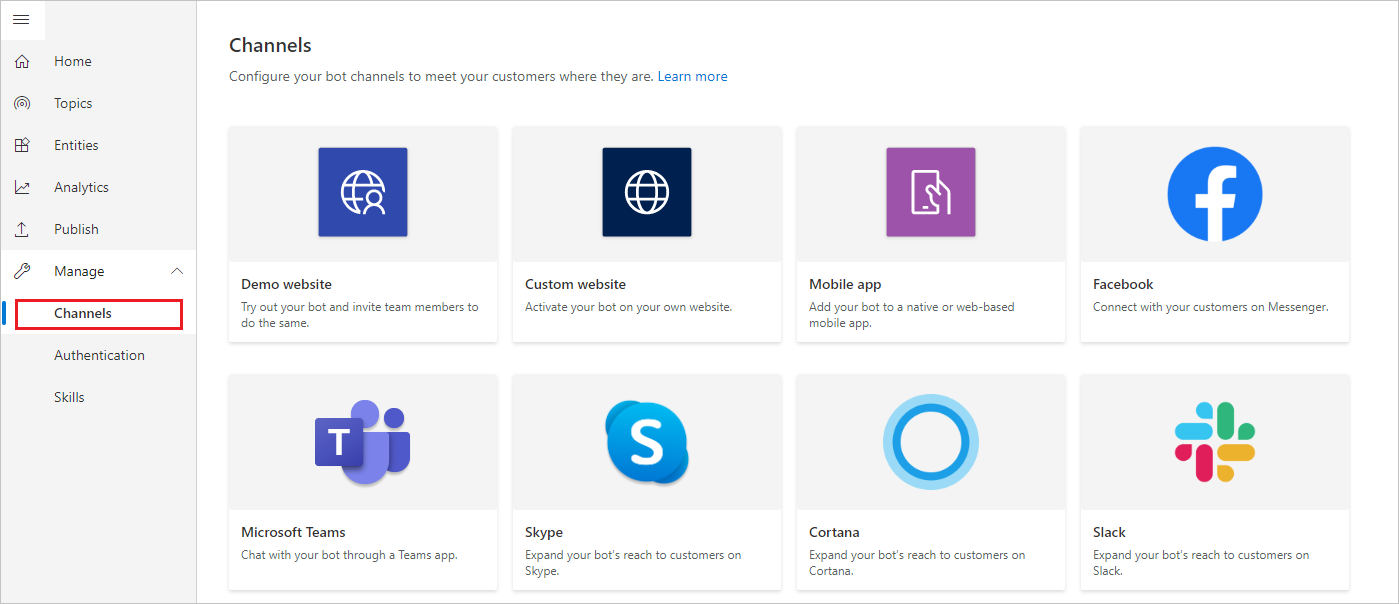Click 'Try out your bot and invite team members' text
This screenshot has height=604, width=1399.
pyautogui.click(x=360, y=315)
